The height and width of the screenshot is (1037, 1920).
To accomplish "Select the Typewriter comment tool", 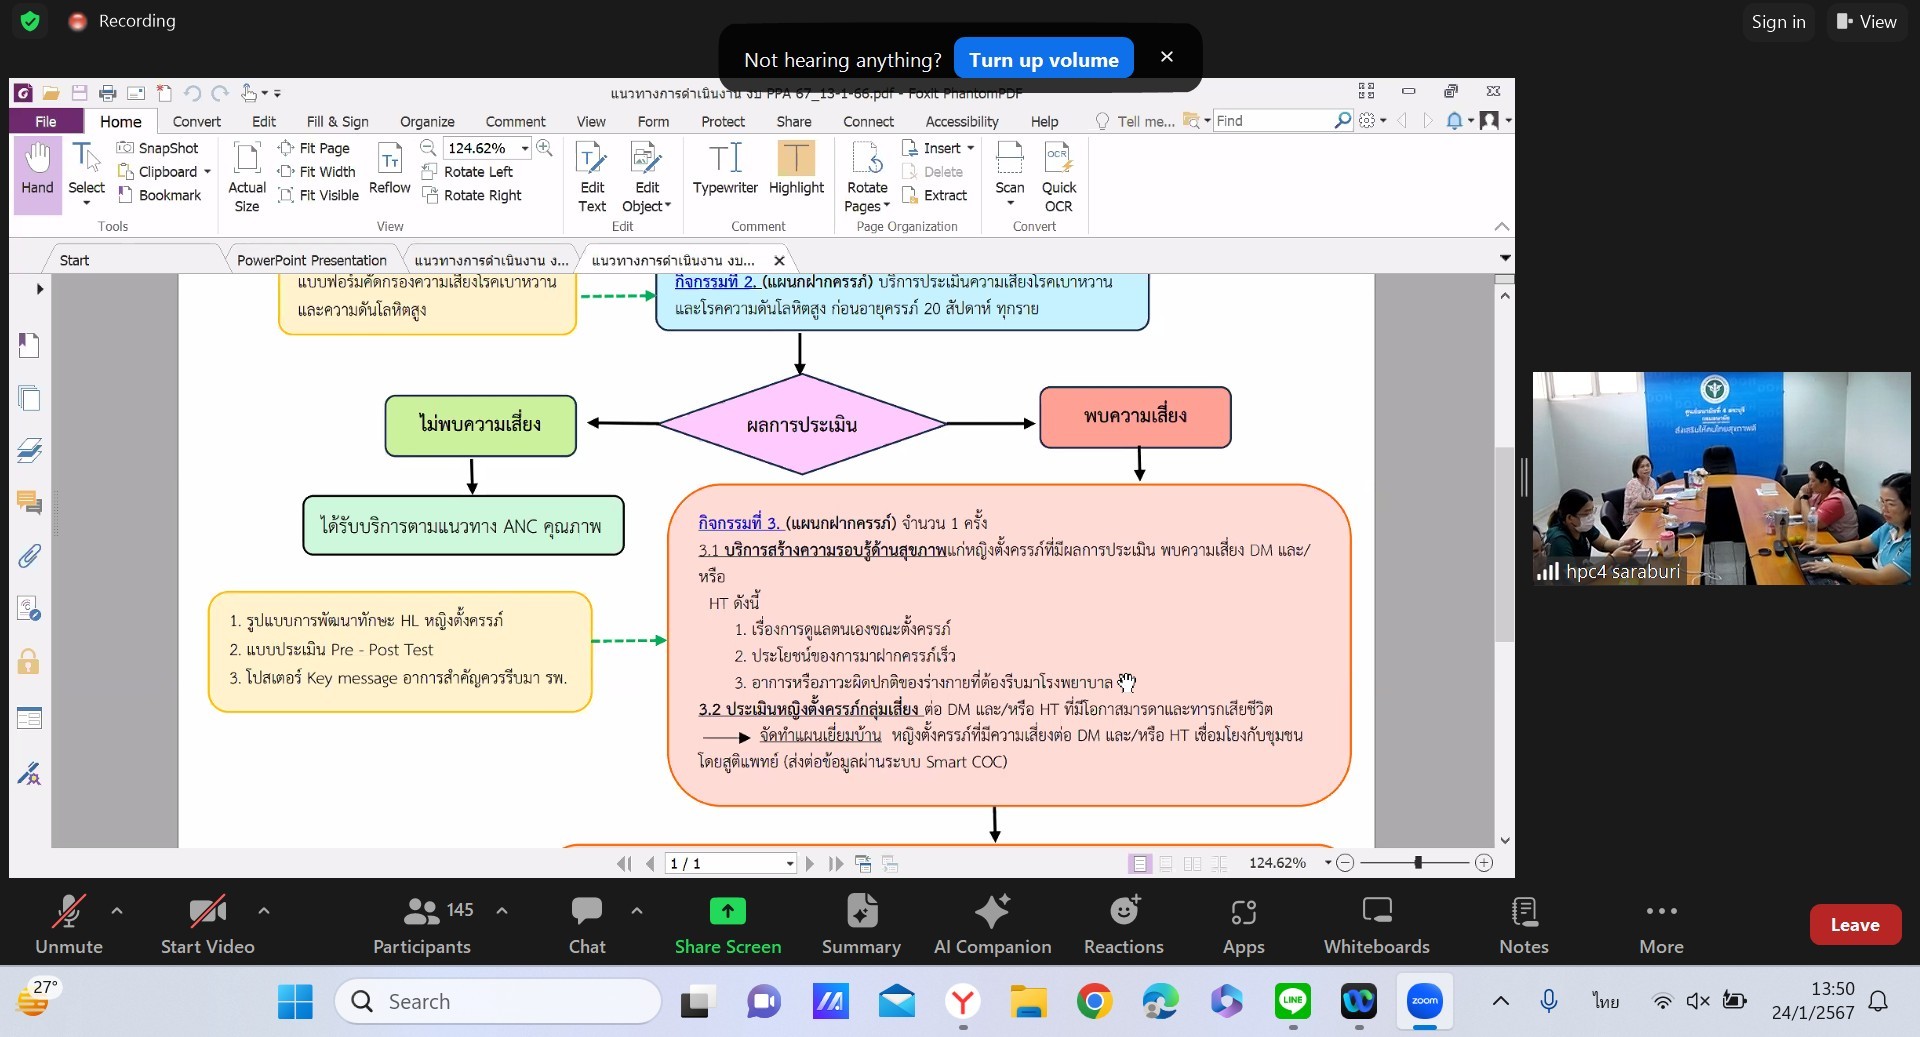I will click(725, 168).
